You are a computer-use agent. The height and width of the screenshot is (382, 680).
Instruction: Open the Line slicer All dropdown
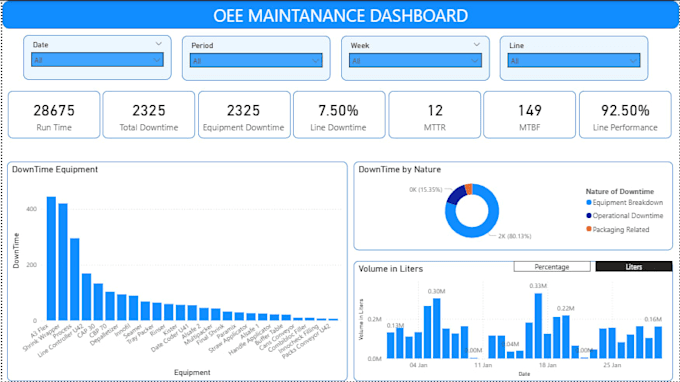tap(574, 60)
